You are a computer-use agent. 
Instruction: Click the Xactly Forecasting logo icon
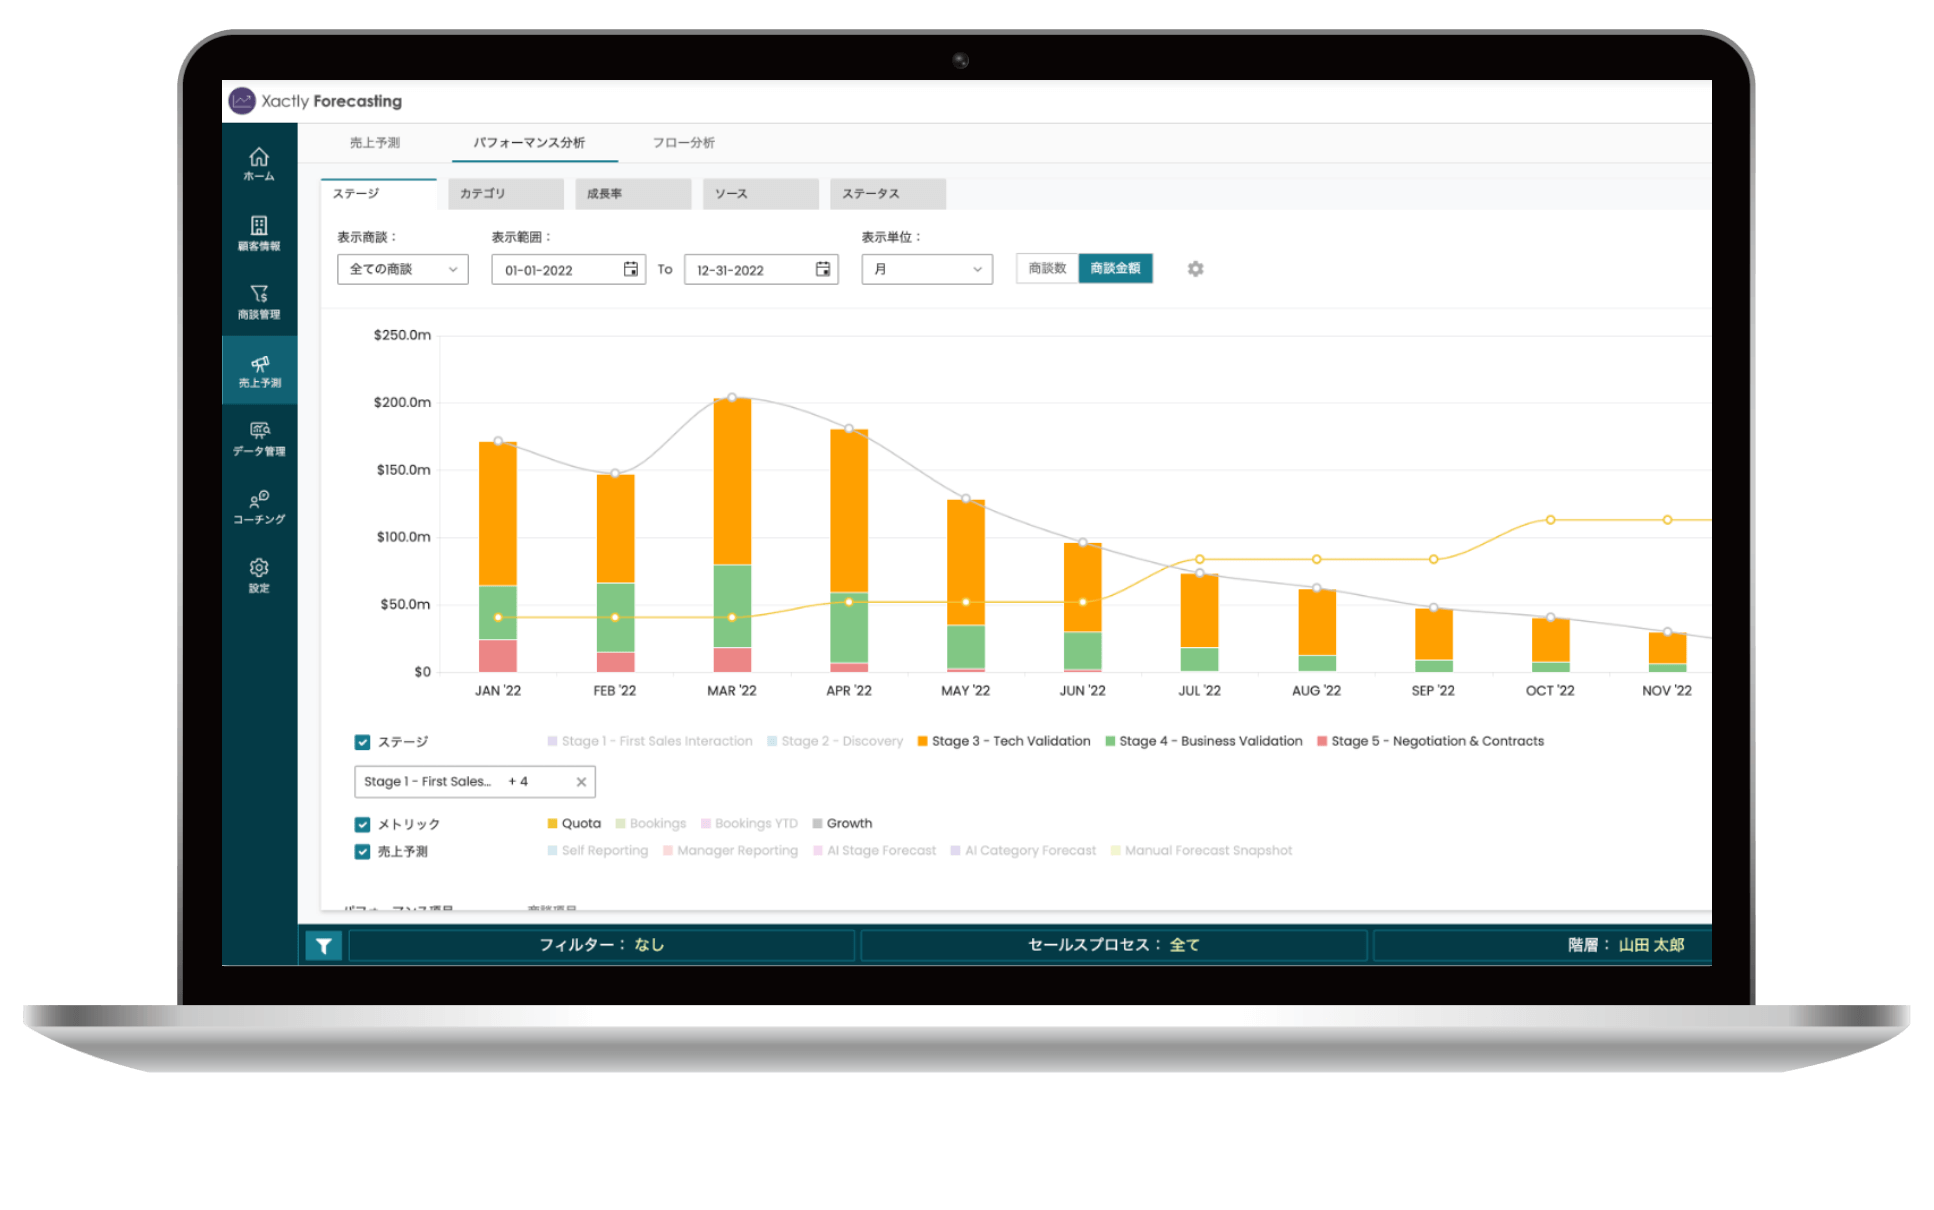(242, 101)
